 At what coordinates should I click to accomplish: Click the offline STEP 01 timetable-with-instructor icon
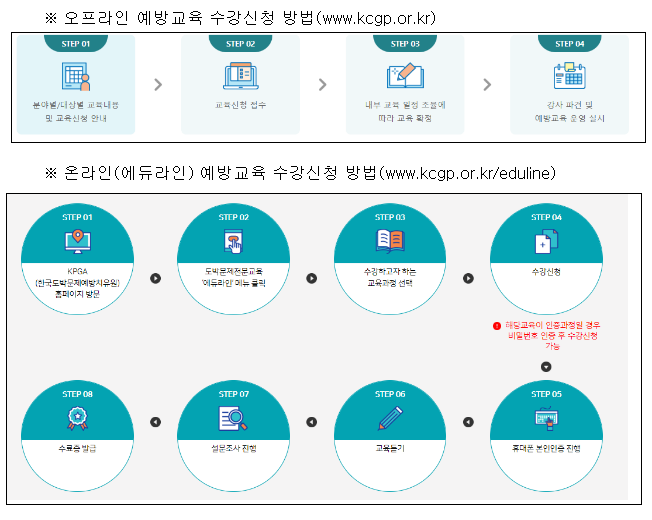[x=76, y=76]
